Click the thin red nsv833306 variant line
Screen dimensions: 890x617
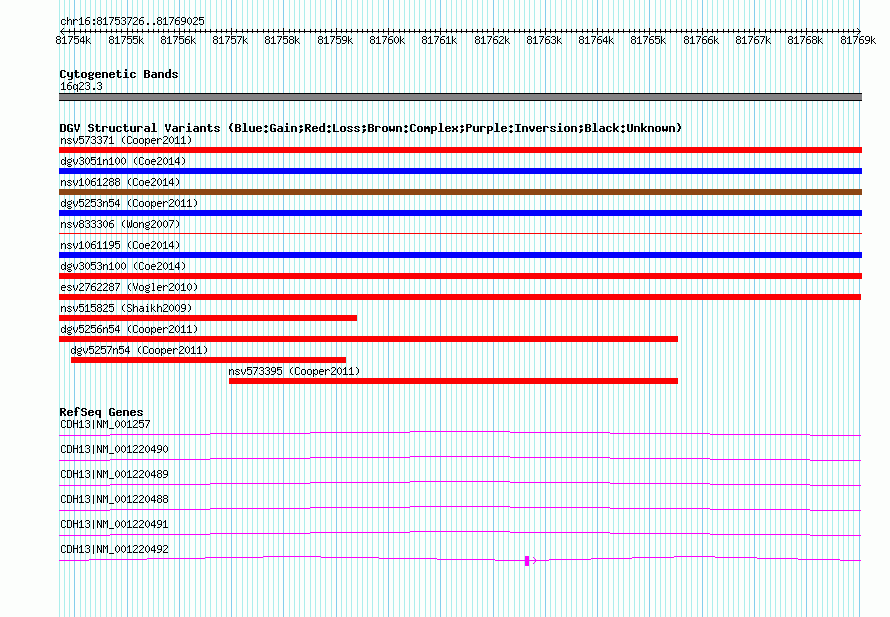point(460,233)
